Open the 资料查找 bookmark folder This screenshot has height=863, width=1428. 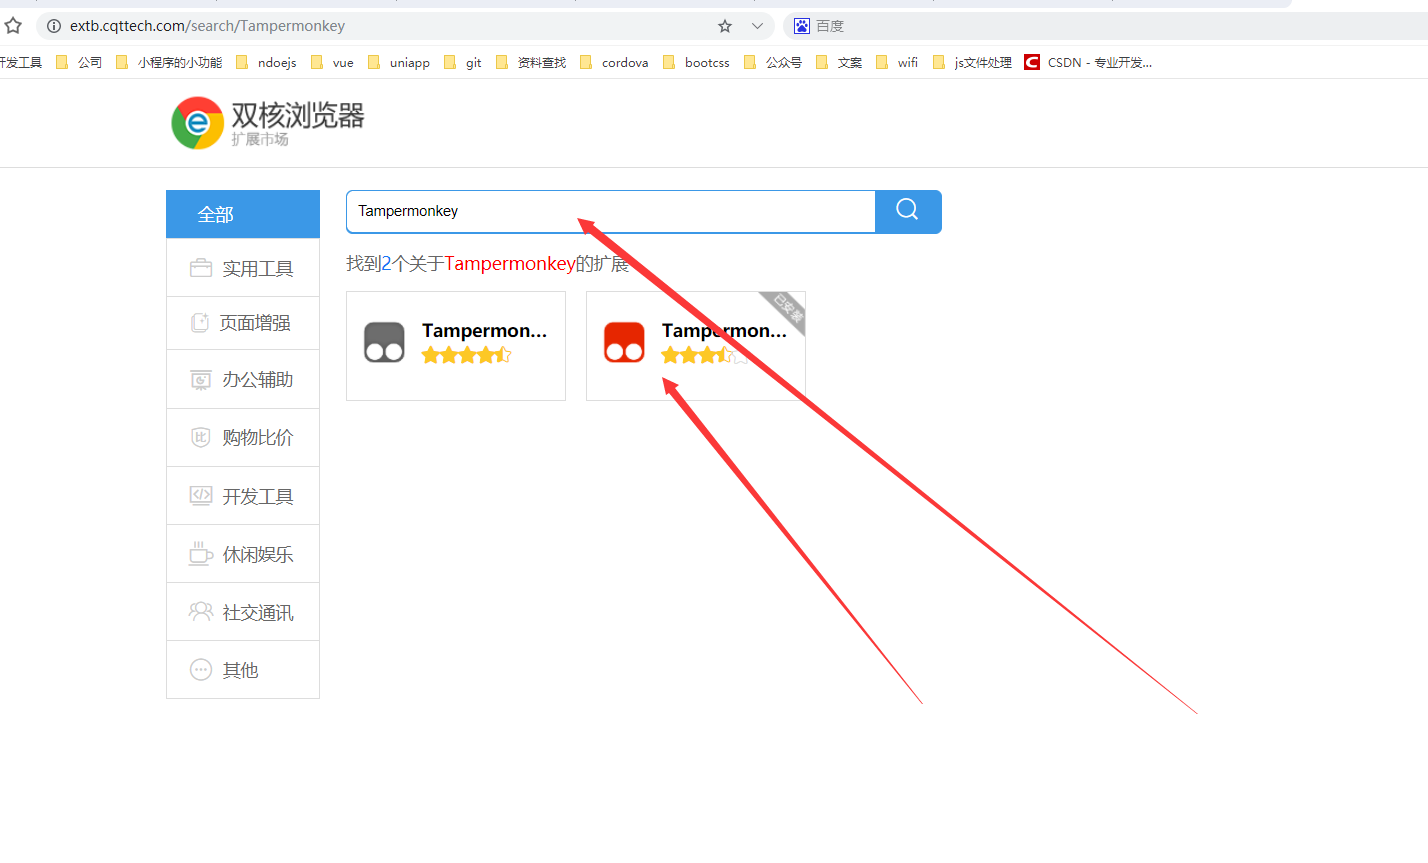click(530, 62)
